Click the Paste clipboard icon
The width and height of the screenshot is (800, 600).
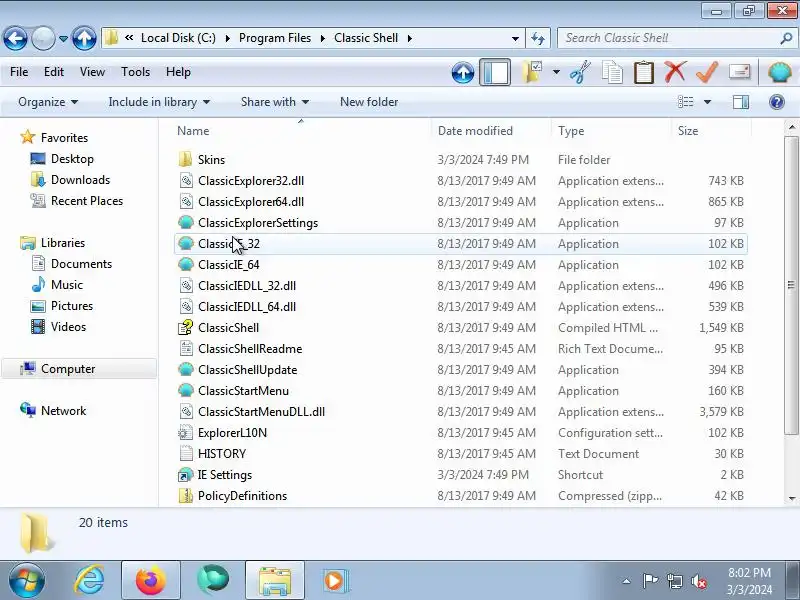tap(643, 72)
